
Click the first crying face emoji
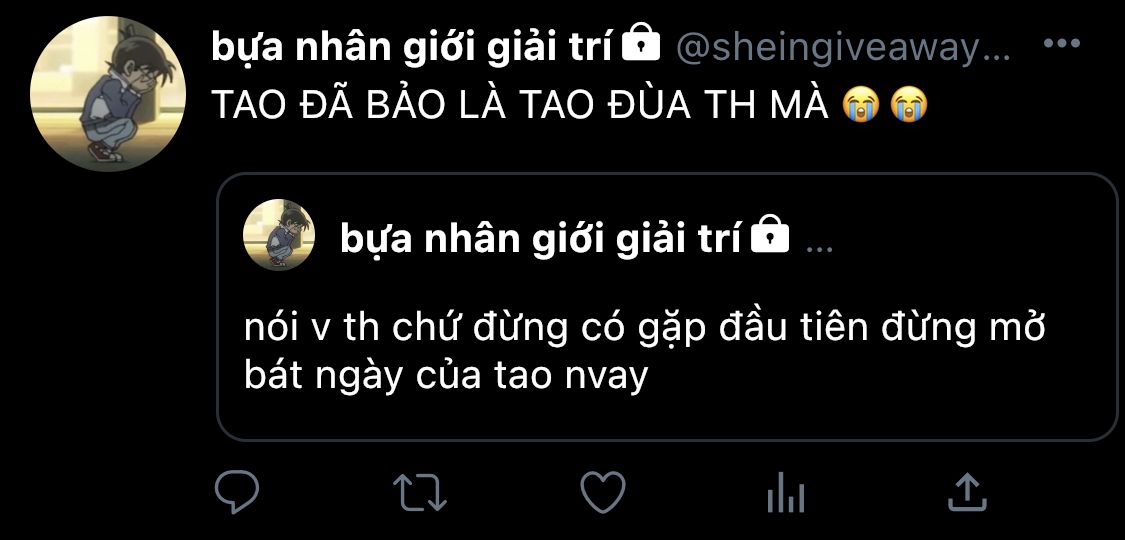[x=861, y=105]
